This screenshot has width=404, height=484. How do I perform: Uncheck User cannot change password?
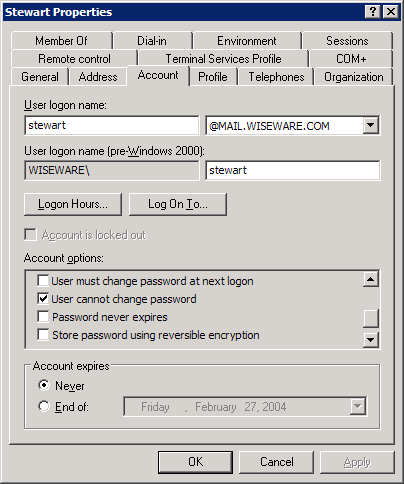[43, 299]
